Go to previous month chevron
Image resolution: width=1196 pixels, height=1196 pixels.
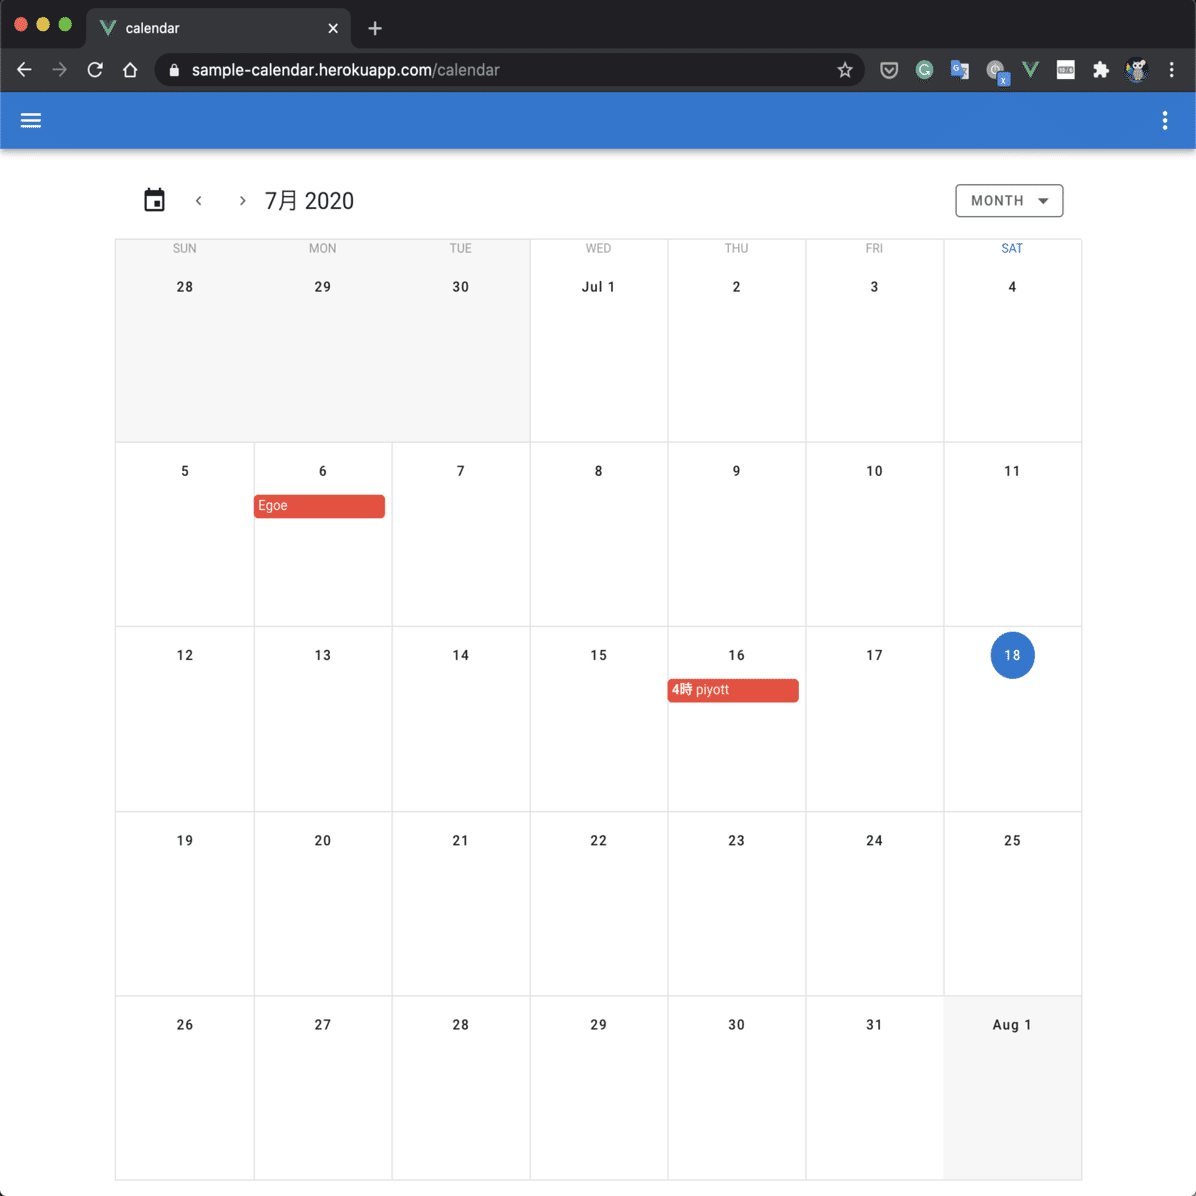pyautogui.click(x=198, y=201)
